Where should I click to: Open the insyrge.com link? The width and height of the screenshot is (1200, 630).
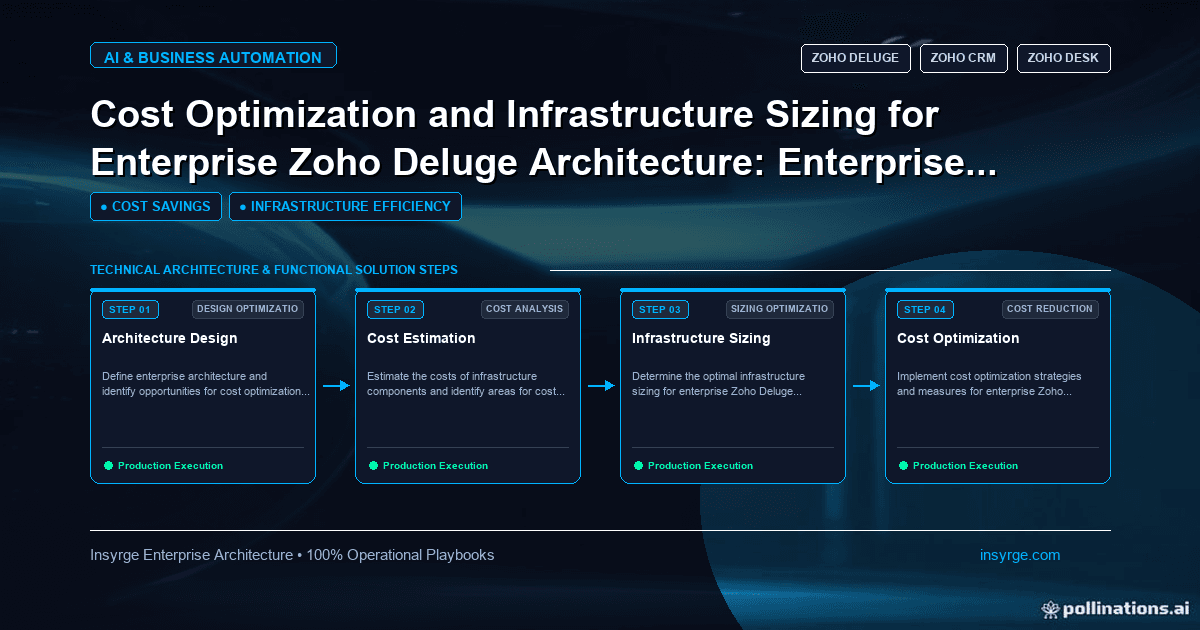click(1020, 555)
